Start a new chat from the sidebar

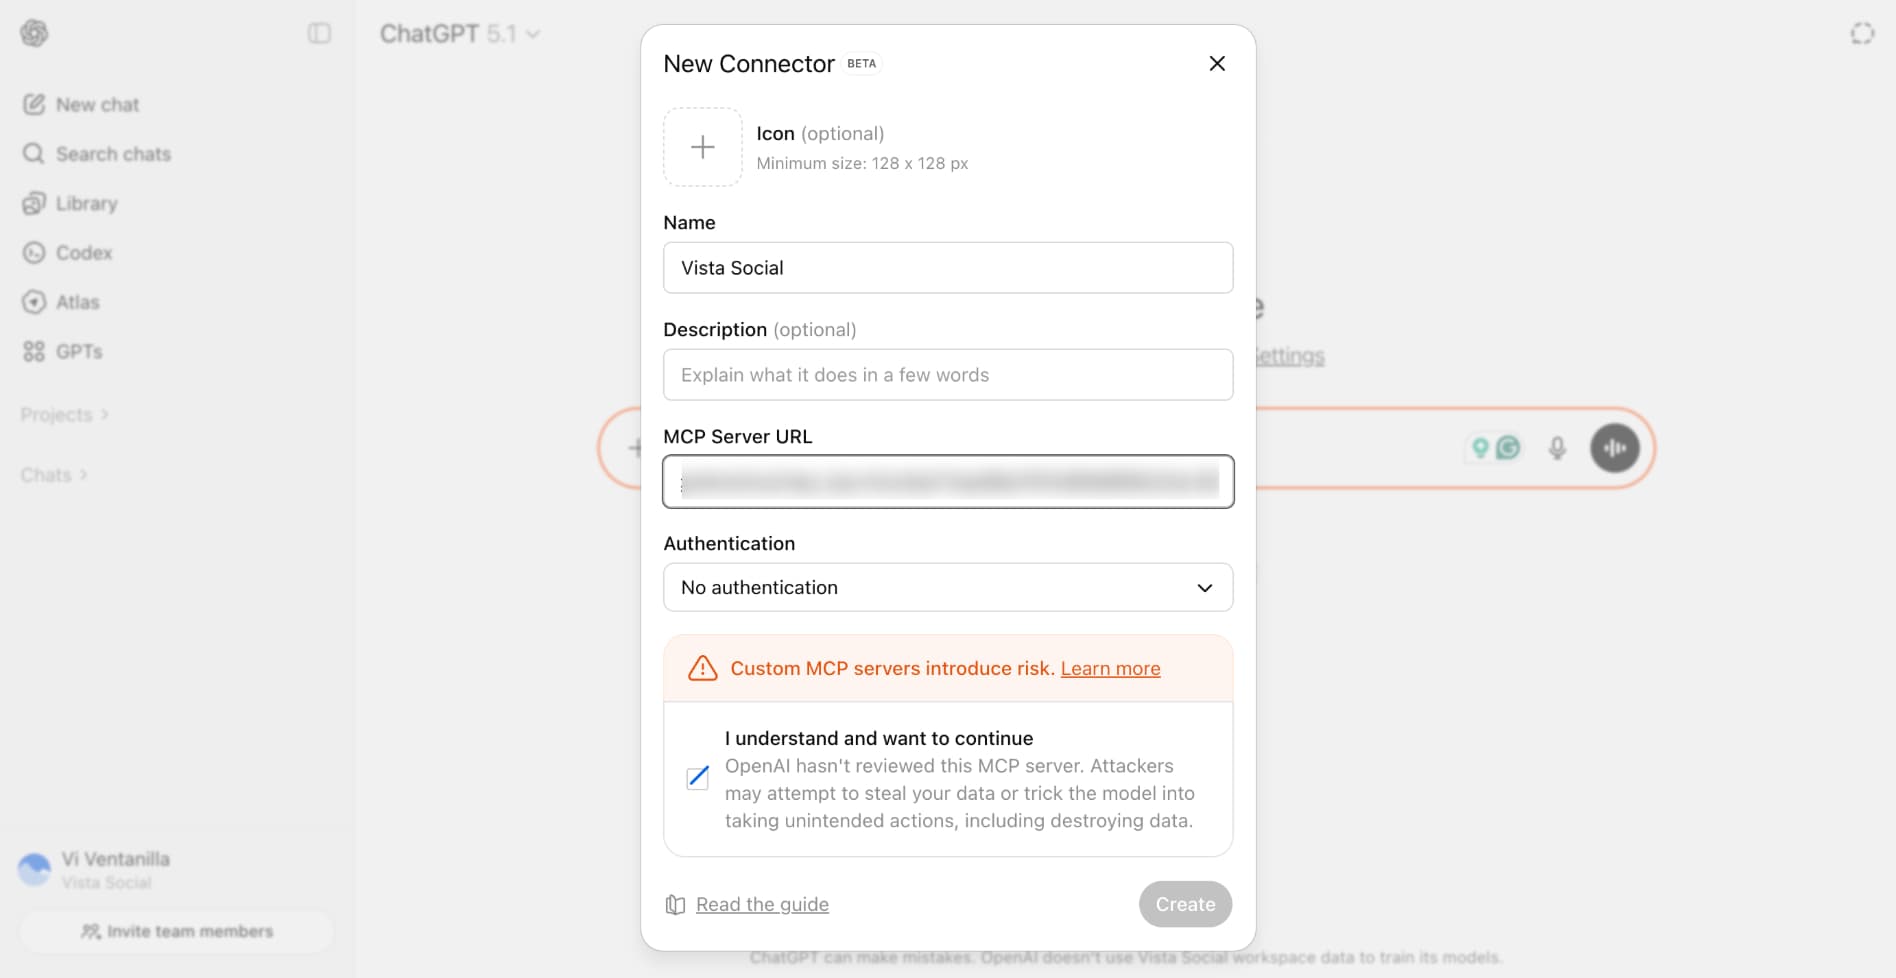pyautogui.click(x=97, y=104)
